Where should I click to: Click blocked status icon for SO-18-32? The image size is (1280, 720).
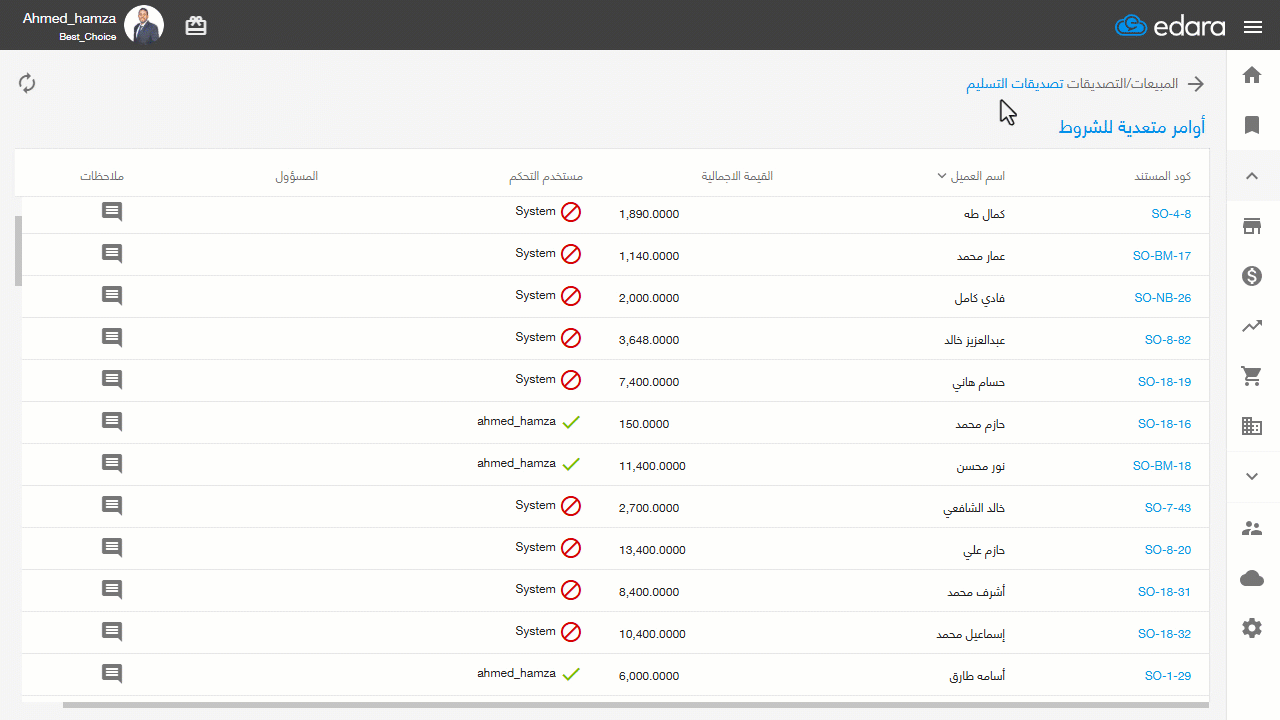(x=570, y=632)
